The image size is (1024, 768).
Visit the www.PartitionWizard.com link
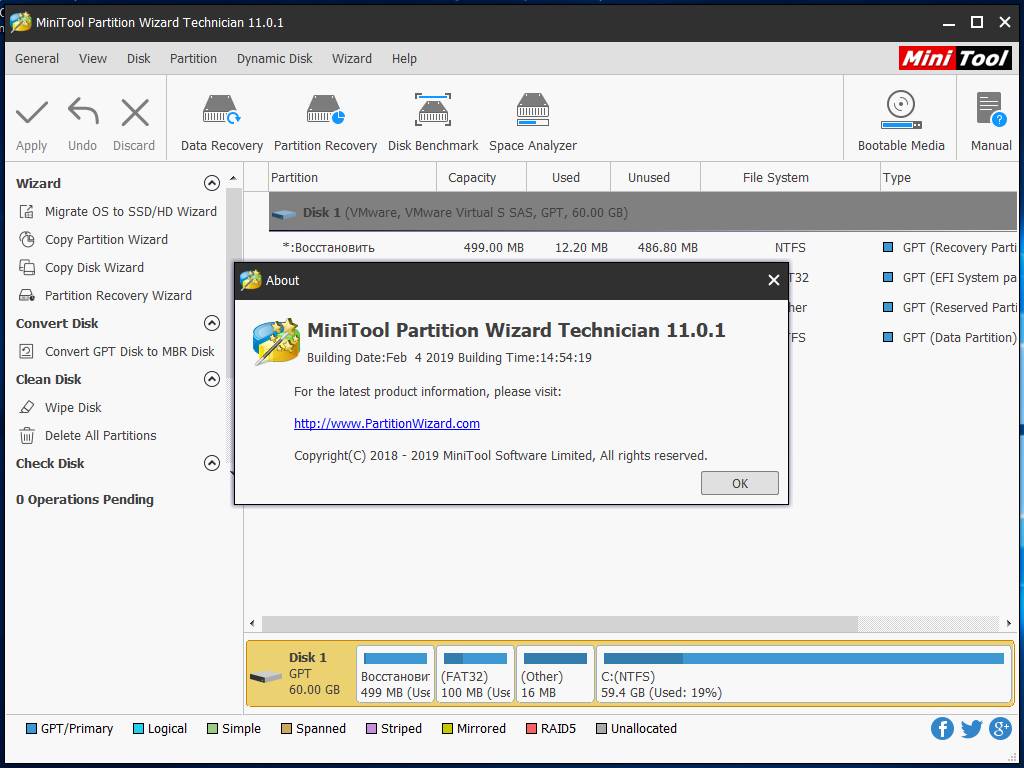click(386, 423)
